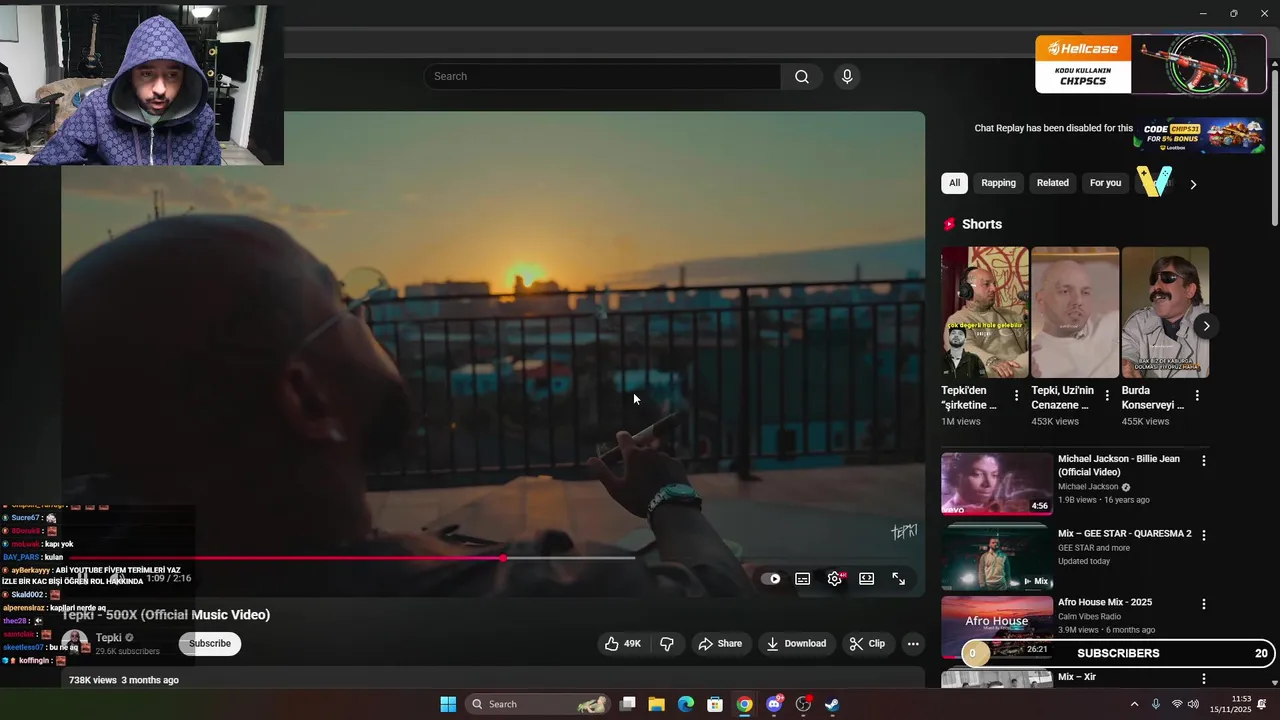Create a clip with the Clip button
The width and height of the screenshot is (1280, 720).
[867, 644]
